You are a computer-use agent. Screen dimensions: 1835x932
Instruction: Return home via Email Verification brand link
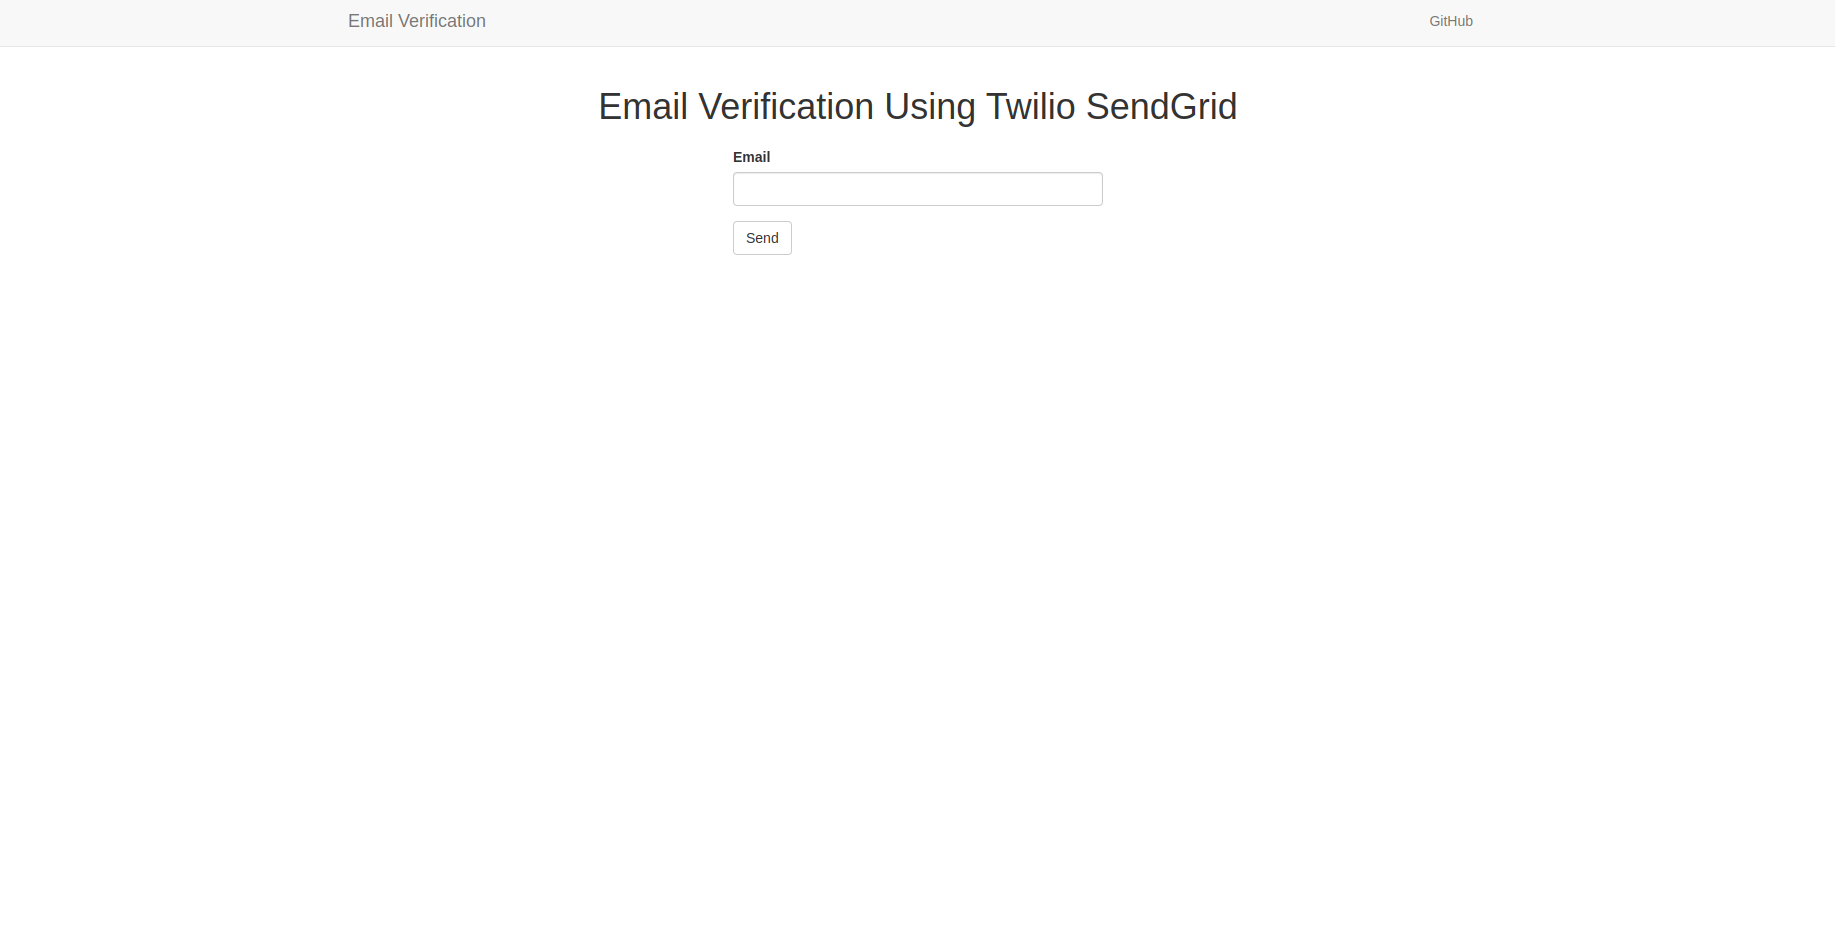[417, 21]
